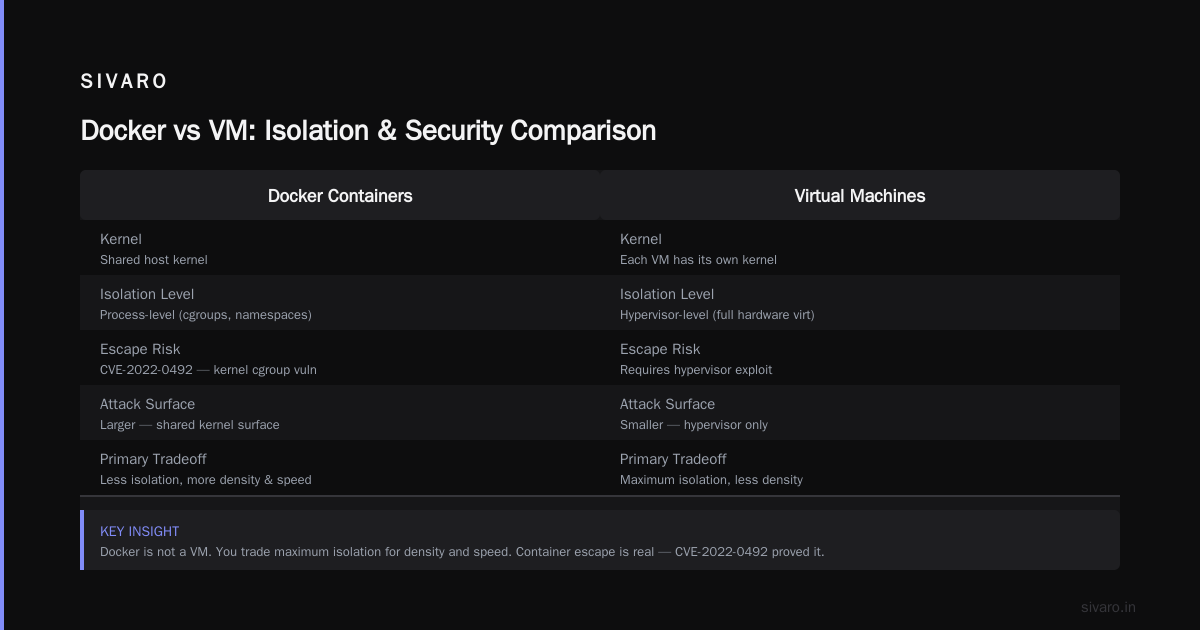Select "CVE-2022-0492 — kernel cgroup vuln" text
This screenshot has width=1200, height=630.
pos(208,370)
